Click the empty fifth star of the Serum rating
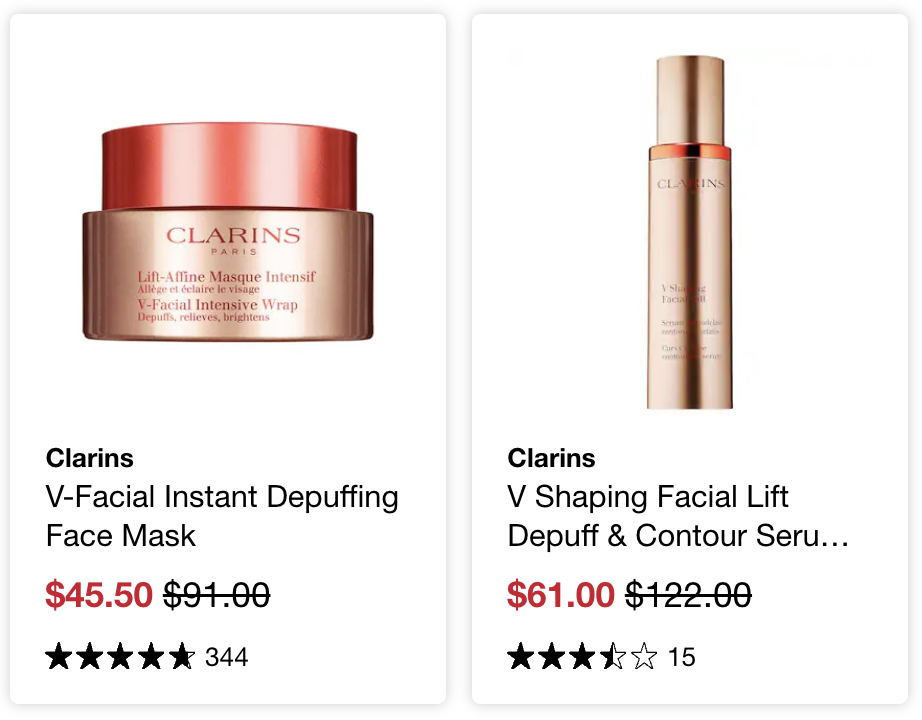 pyautogui.click(x=644, y=656)
